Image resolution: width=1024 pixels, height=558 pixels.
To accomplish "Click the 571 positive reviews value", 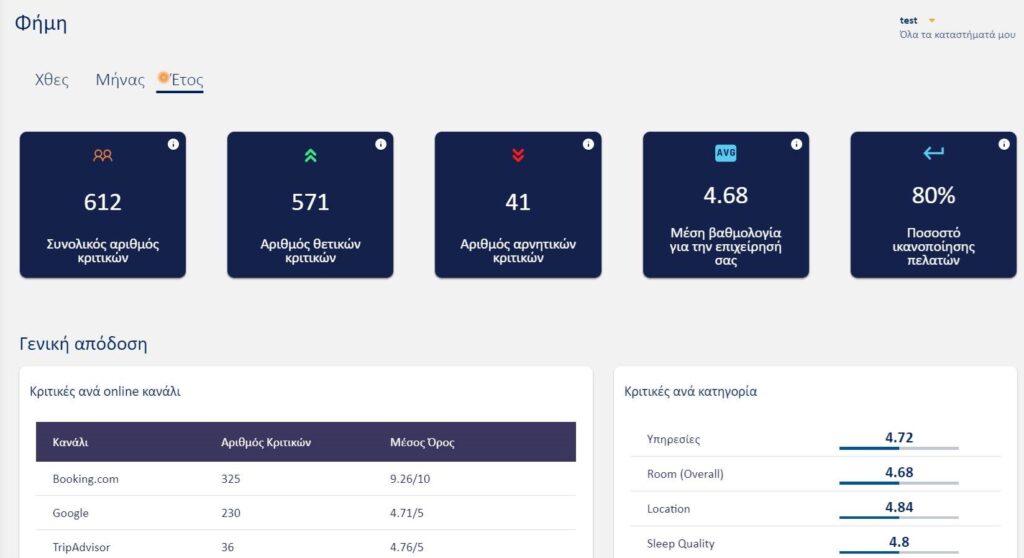I will pyautogui.click(x=310, y=202).
